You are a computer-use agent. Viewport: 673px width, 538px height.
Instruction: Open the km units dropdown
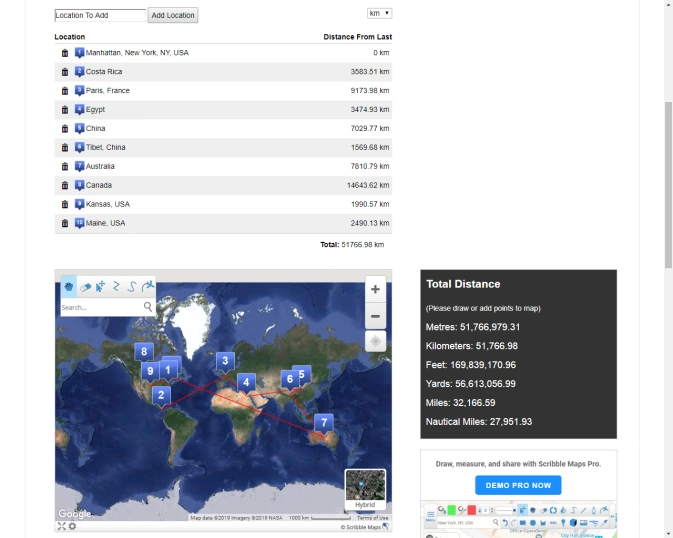[x=379, y=13]
